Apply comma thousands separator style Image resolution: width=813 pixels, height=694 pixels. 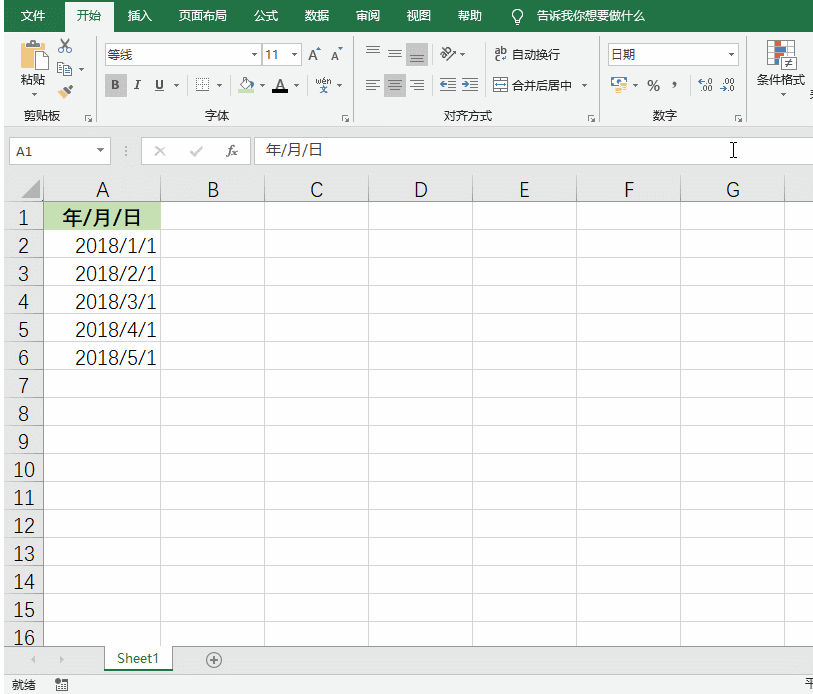675,85
